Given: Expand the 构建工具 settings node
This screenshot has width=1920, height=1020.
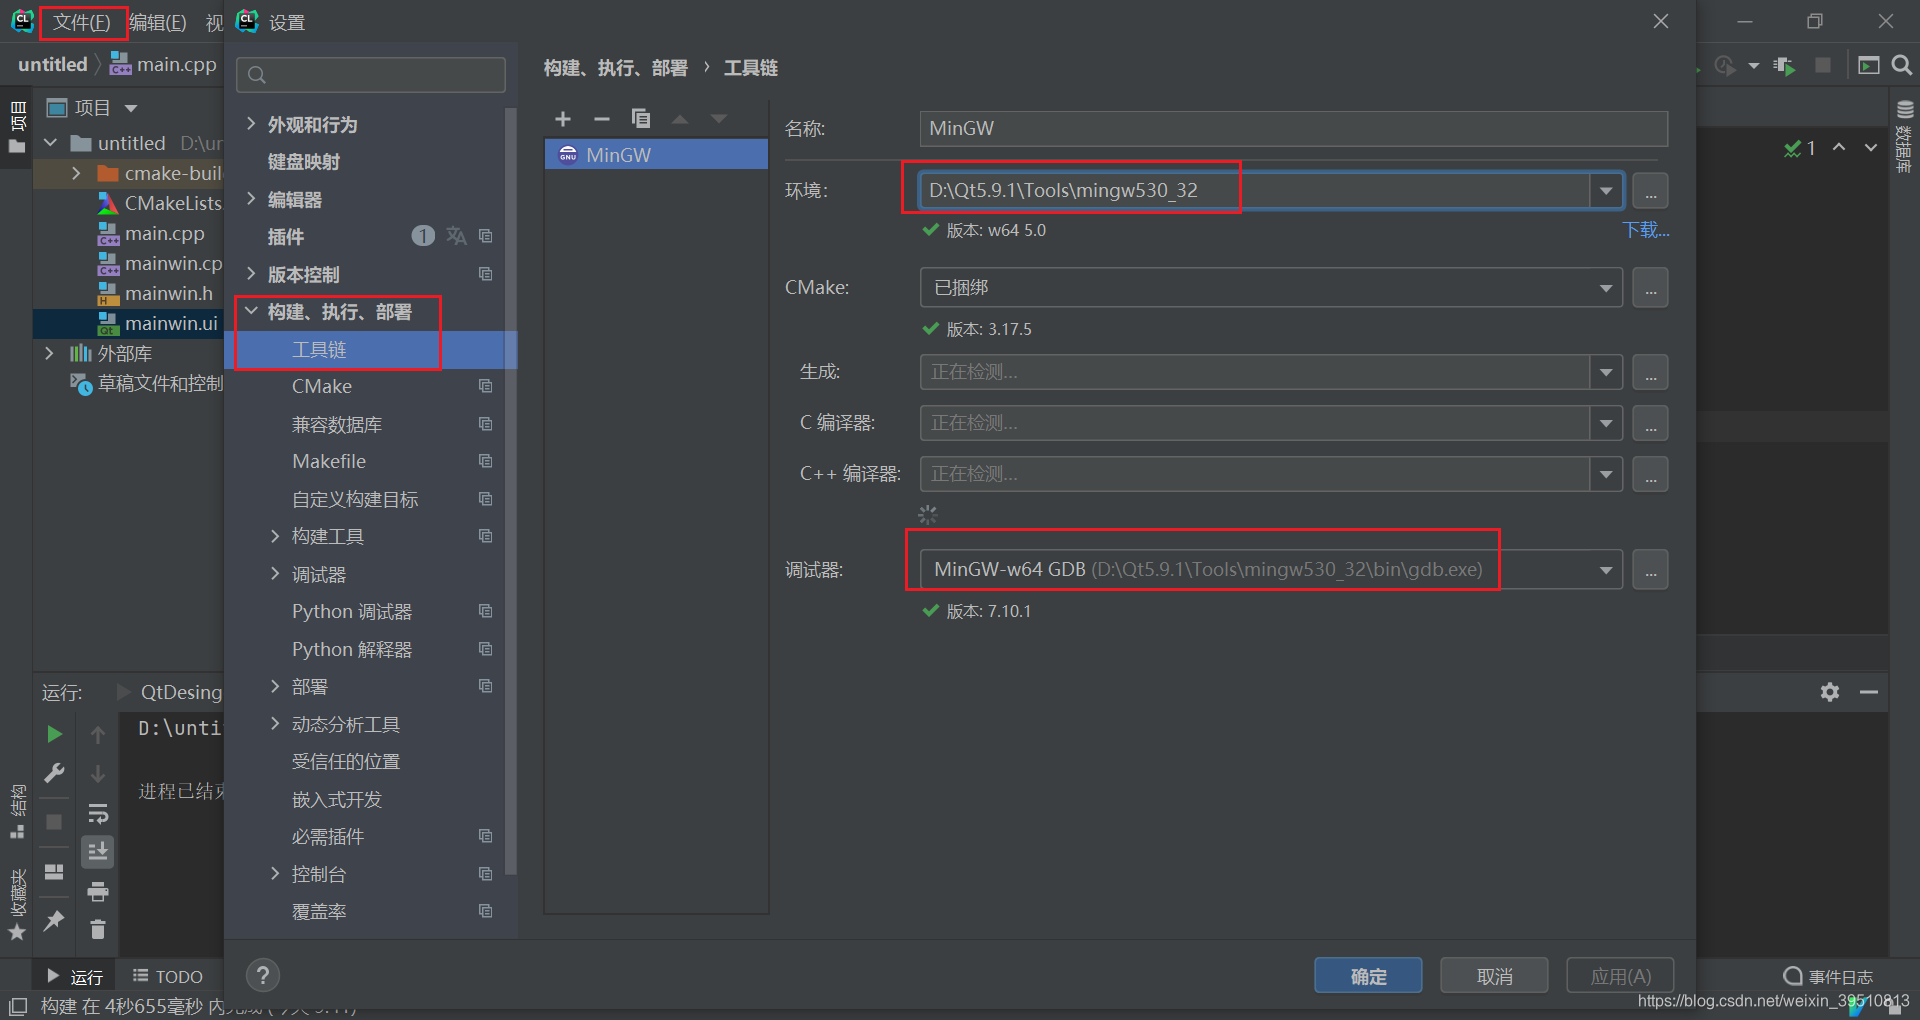Looking at the screenshot, I should tap(275, 536).
